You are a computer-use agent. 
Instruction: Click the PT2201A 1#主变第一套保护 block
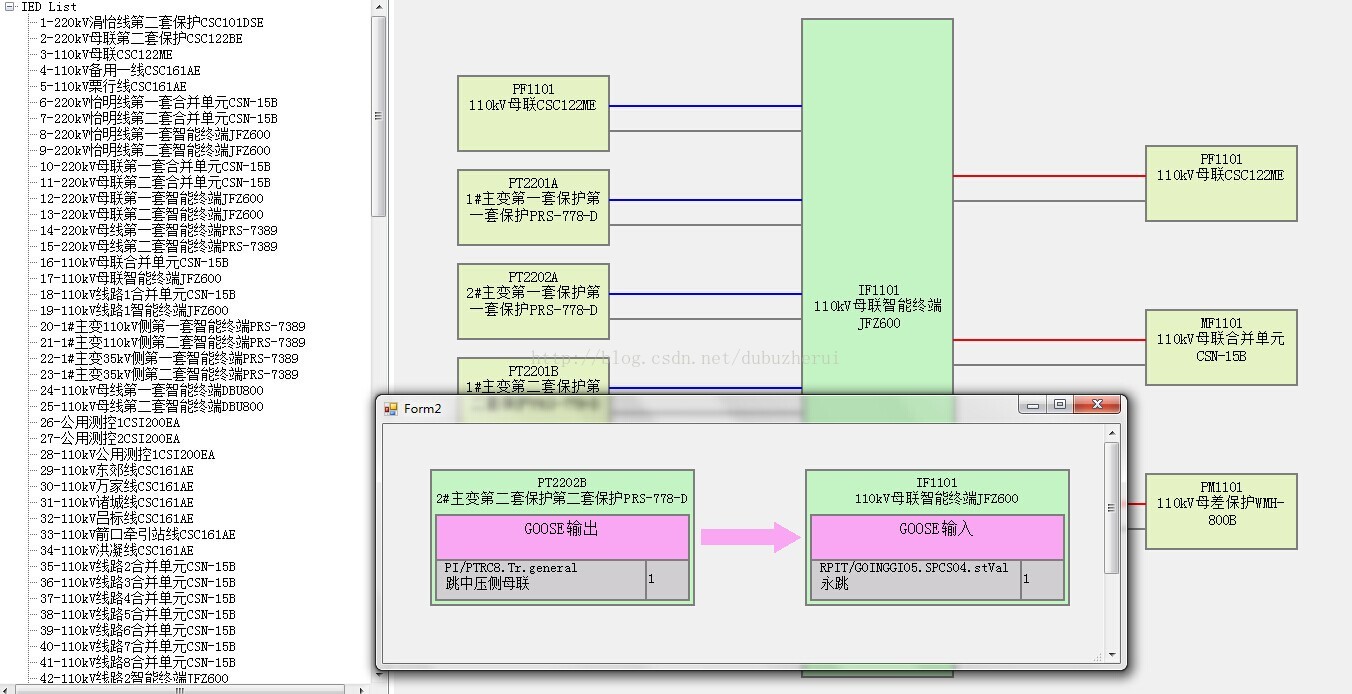(533, 207)
